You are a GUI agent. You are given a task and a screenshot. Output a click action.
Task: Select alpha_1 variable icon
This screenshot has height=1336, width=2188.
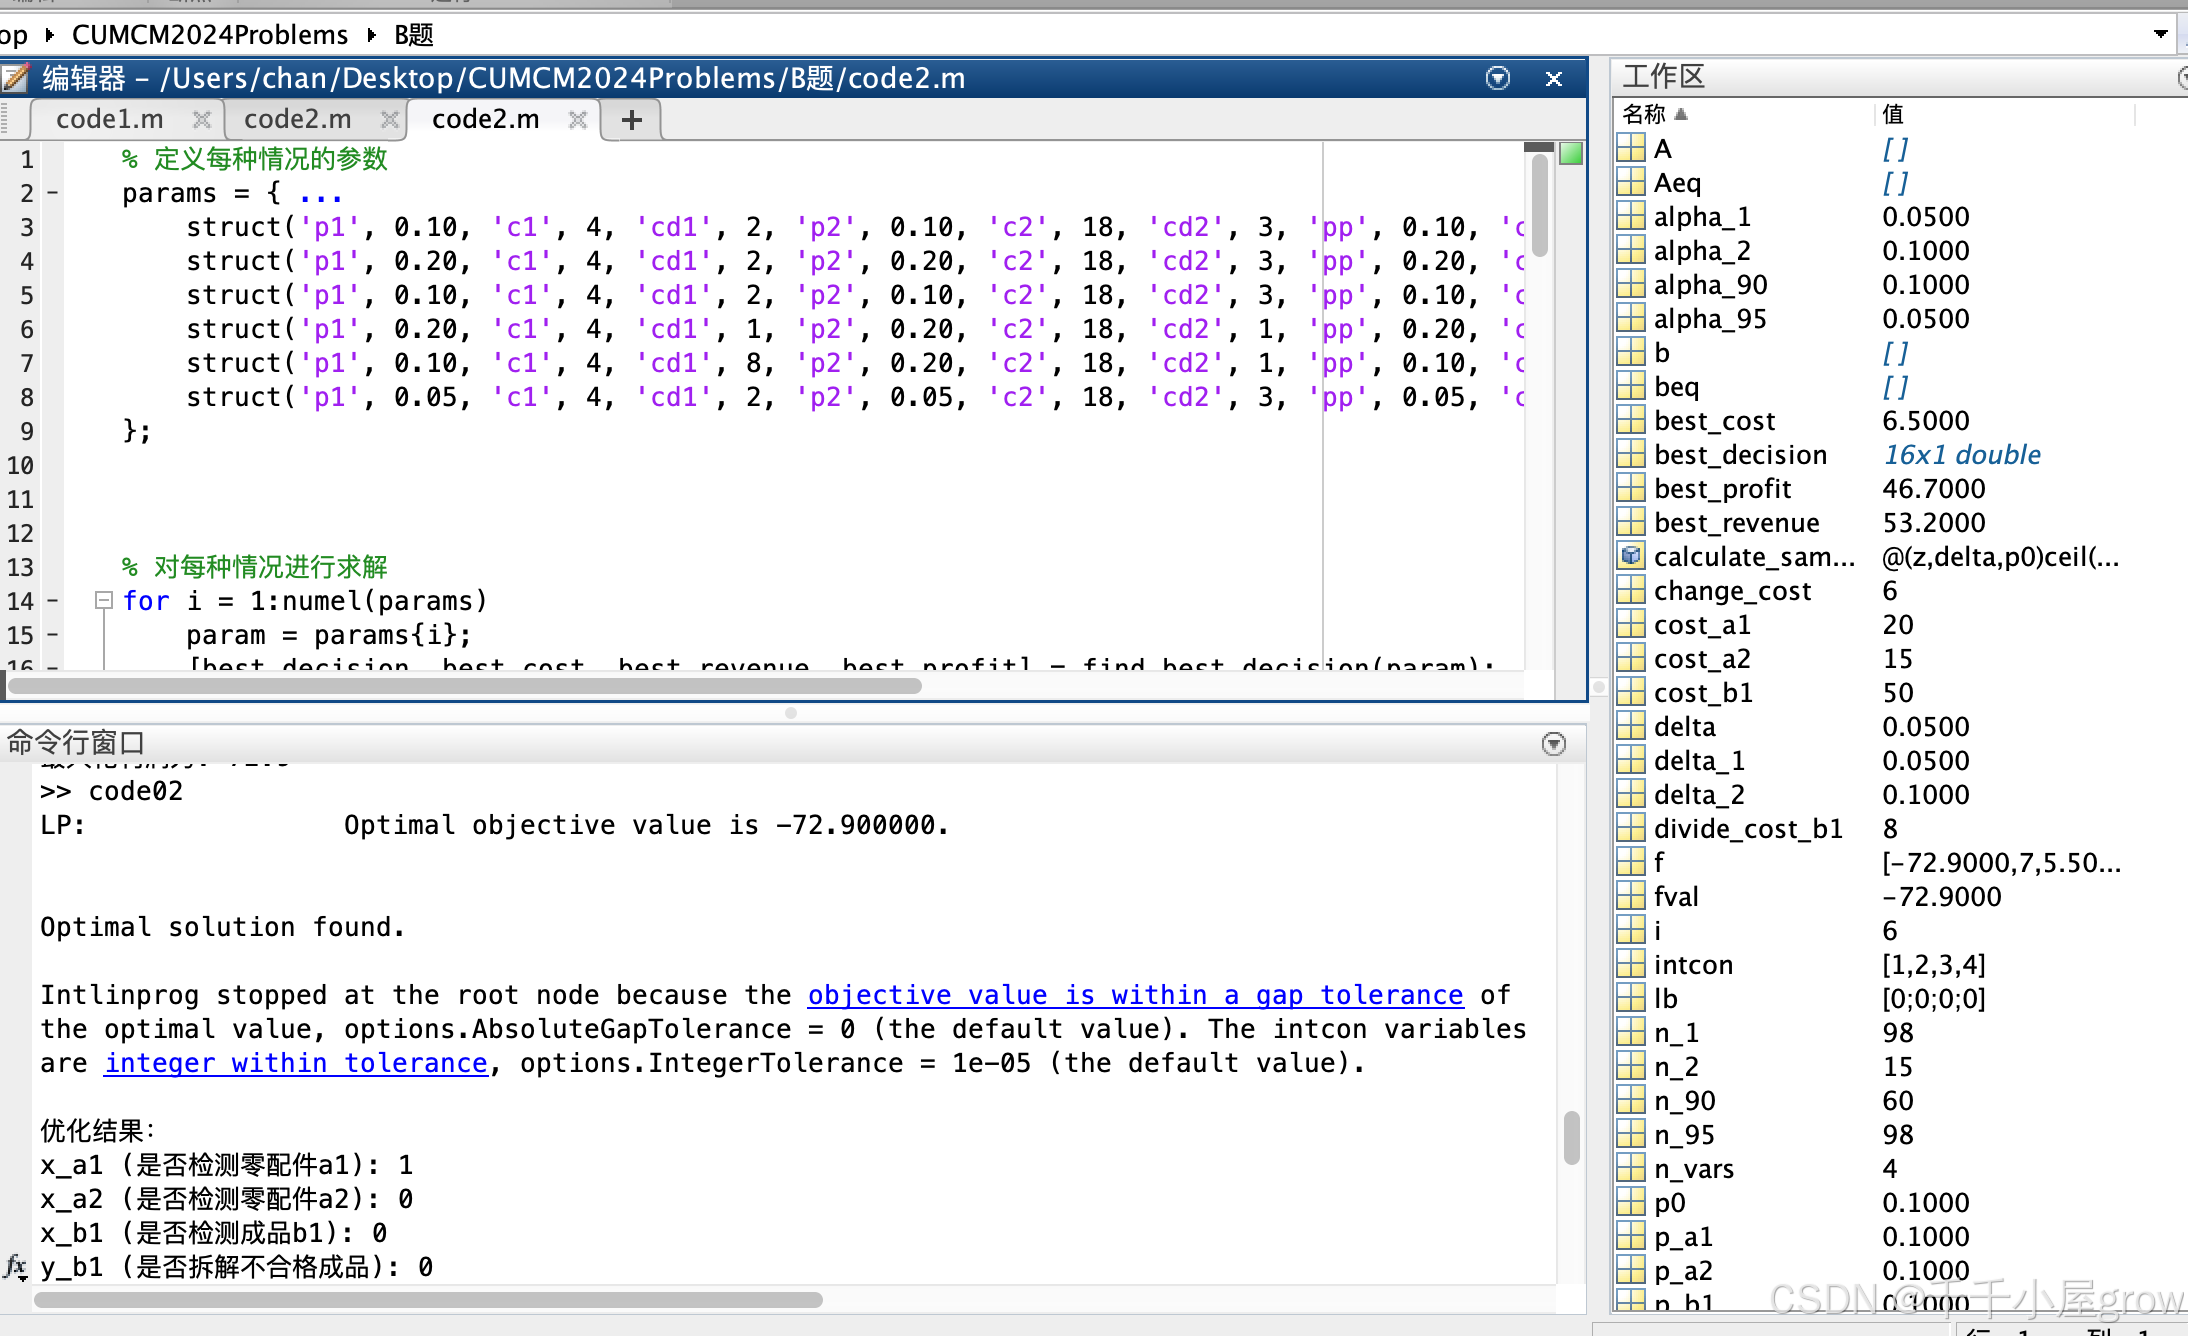click(x=1631, y=216)
